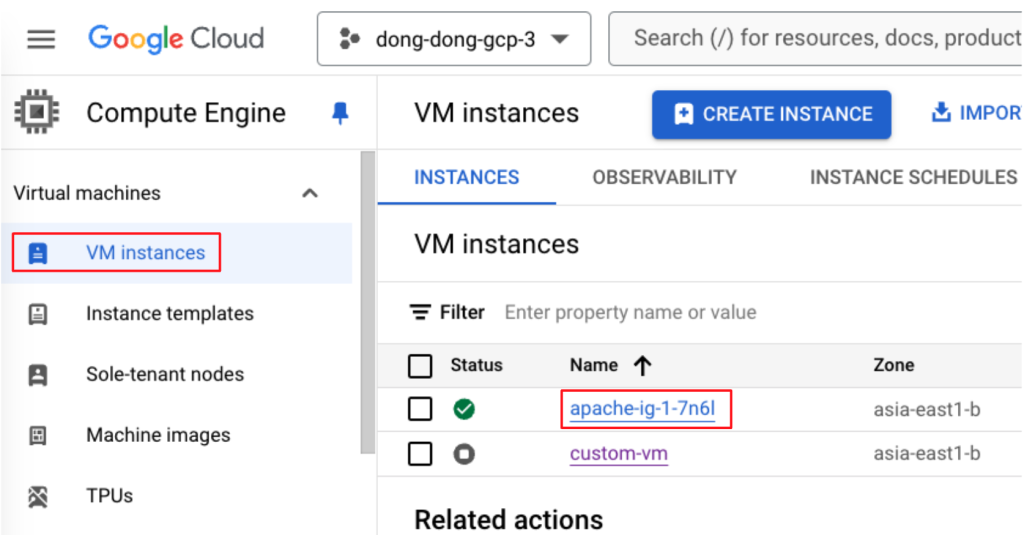Image resolution: width=1024 pixels, height=535 pixels.
Task: Open the Compute Engine heading
Action: click(x=186, y=113)
